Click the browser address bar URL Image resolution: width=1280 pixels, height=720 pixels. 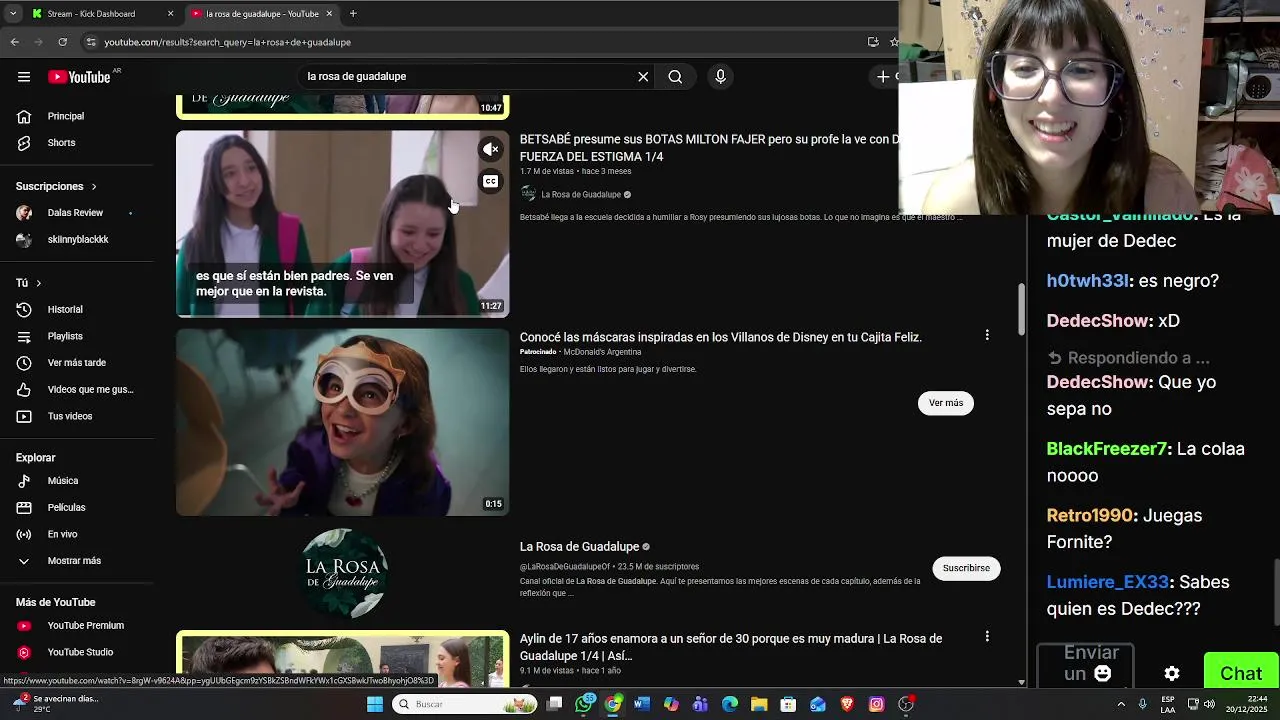228,42
